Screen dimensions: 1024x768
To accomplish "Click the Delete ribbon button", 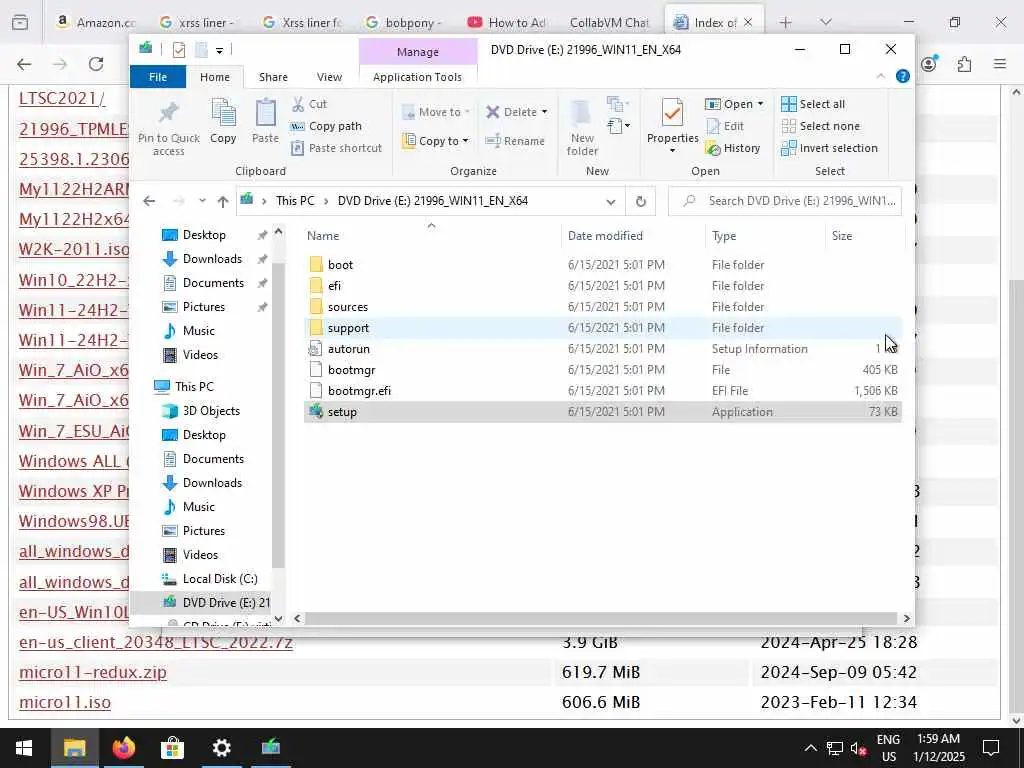I will tap(517, 112).
